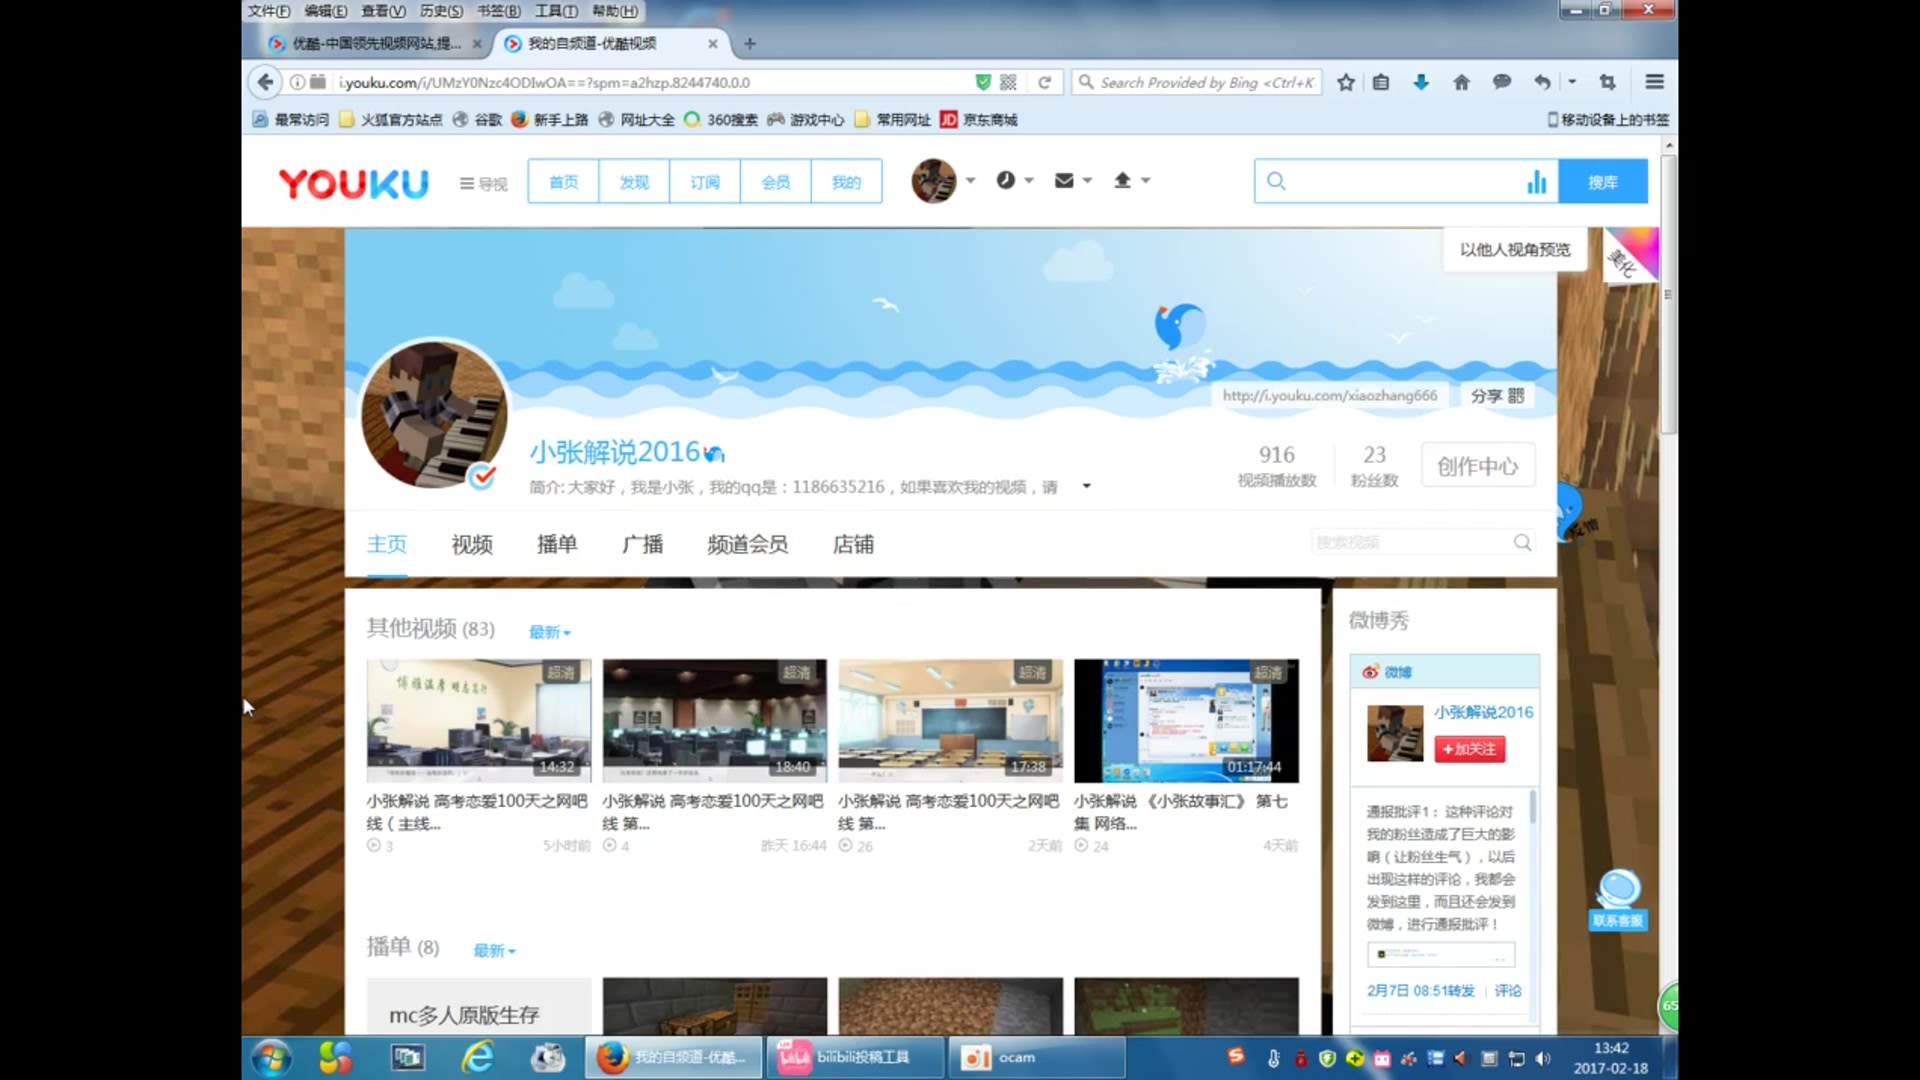Click the 创作中心 button
The image size is (1920, 1080).
click(1478, 464)
